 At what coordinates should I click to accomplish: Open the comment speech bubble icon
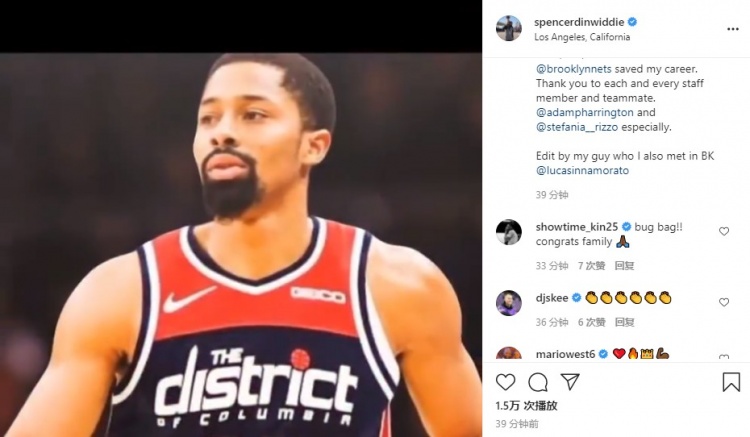tap(538, 382)
